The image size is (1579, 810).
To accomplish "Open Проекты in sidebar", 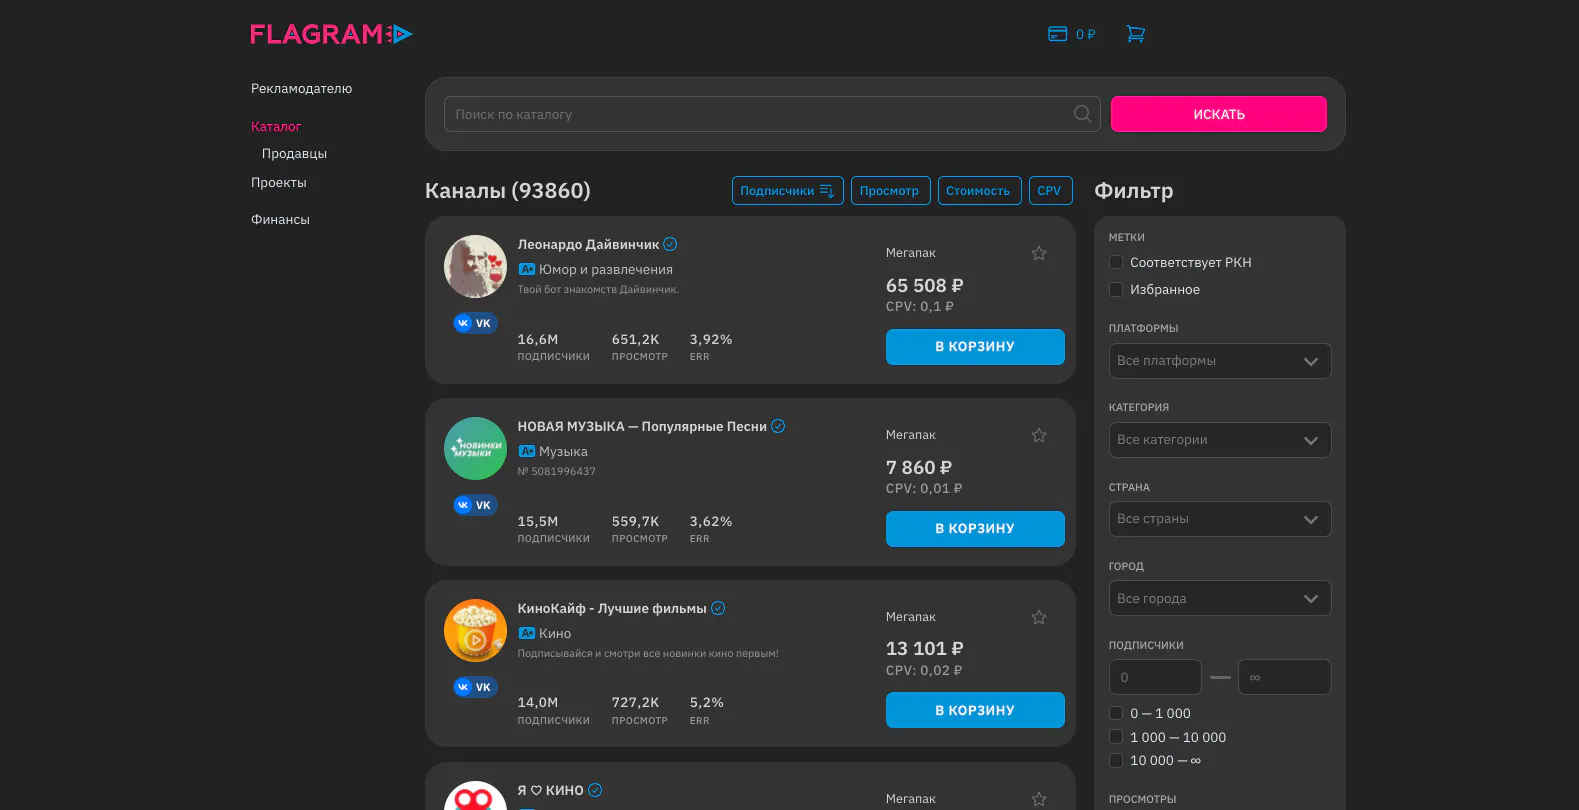I will (279, 182).
